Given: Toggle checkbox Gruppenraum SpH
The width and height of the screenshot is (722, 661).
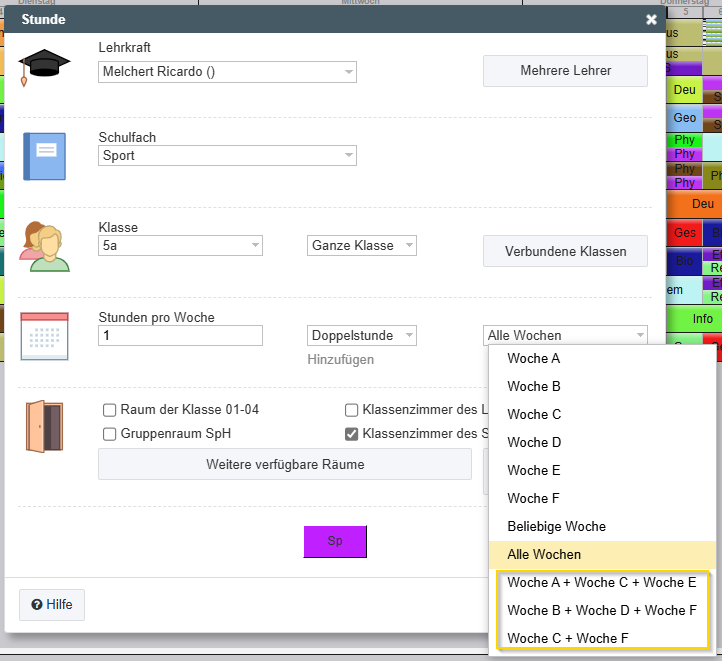Looking at the screenshot, I should (x=109, y=434).
